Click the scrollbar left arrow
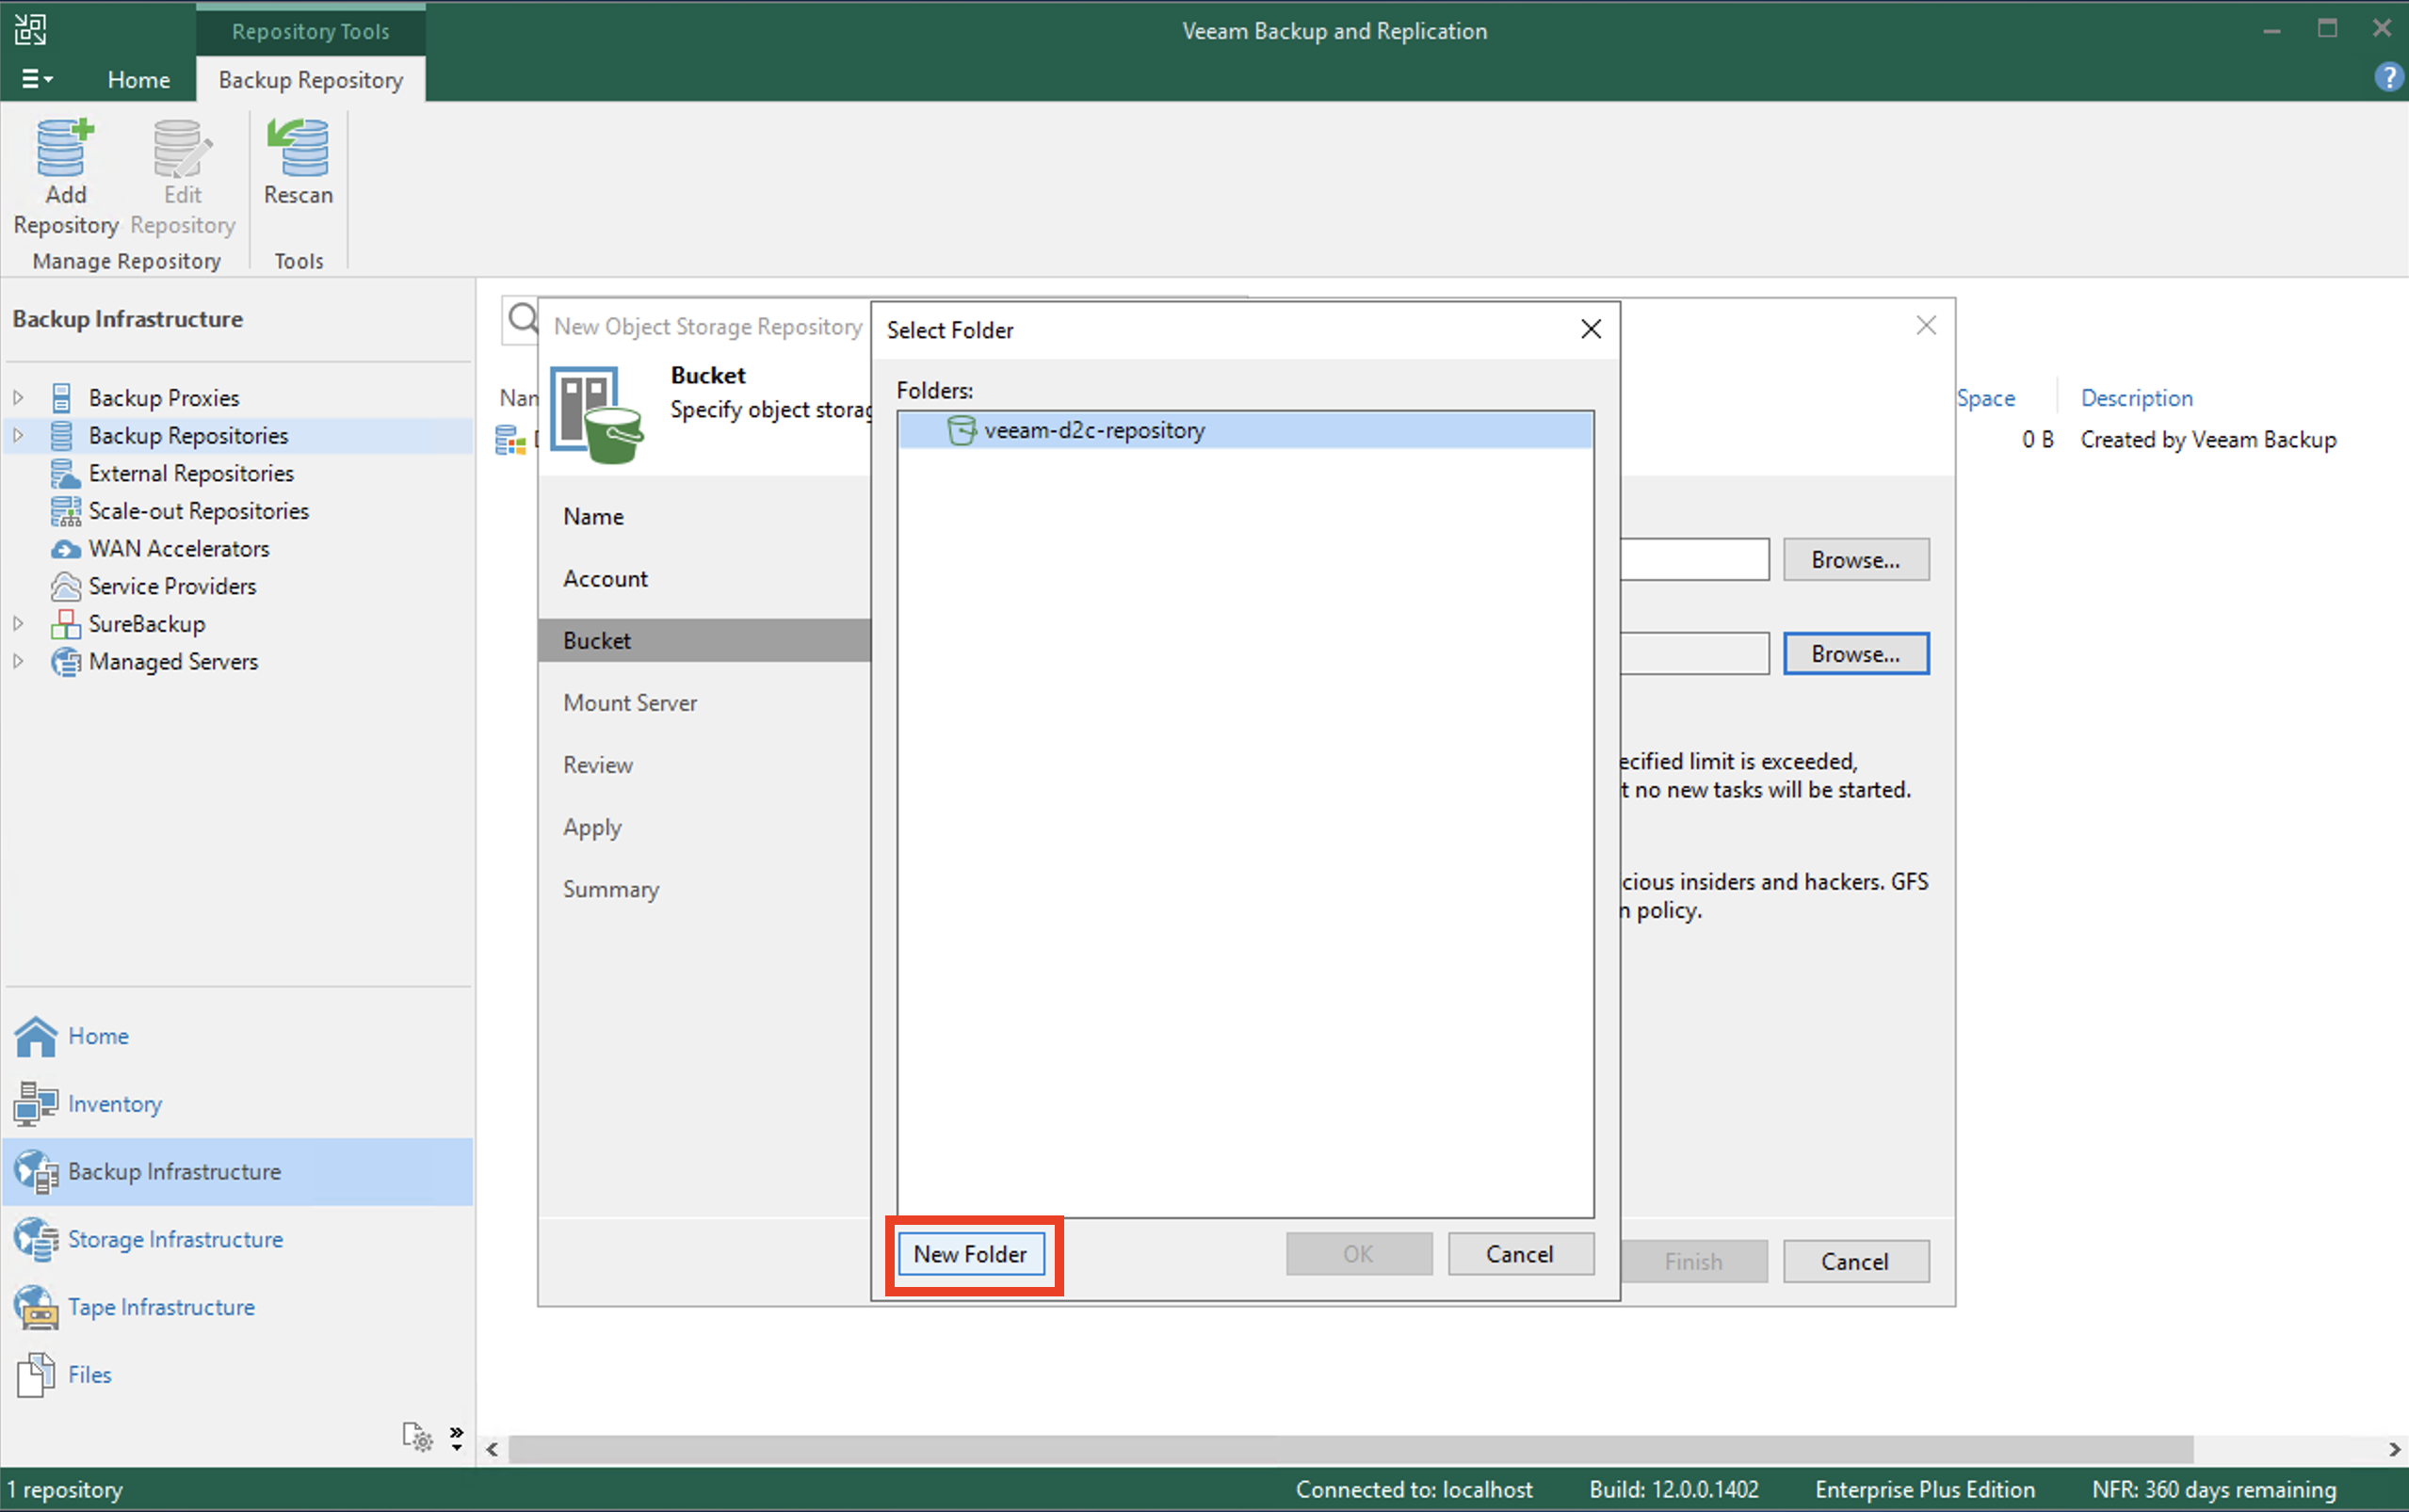Screen dimensions: 2409x1512 pos(492,1449)
